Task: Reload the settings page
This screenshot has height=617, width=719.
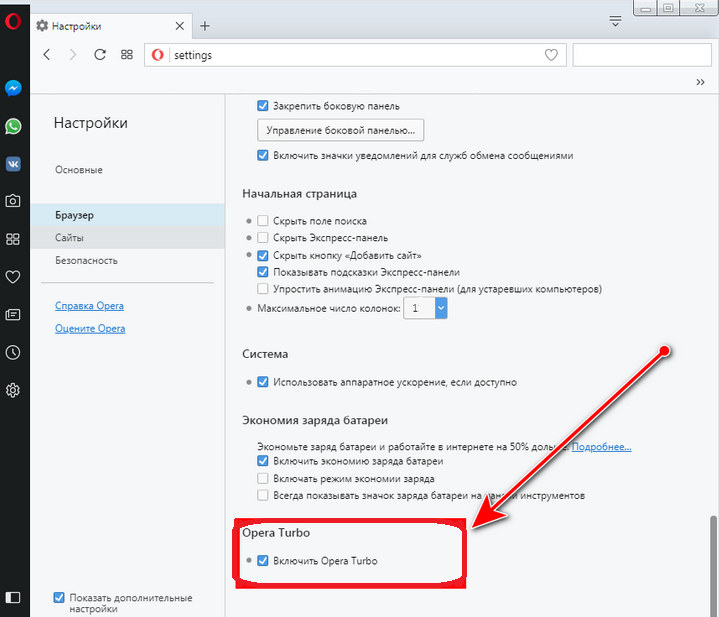Action: (100, 55)
